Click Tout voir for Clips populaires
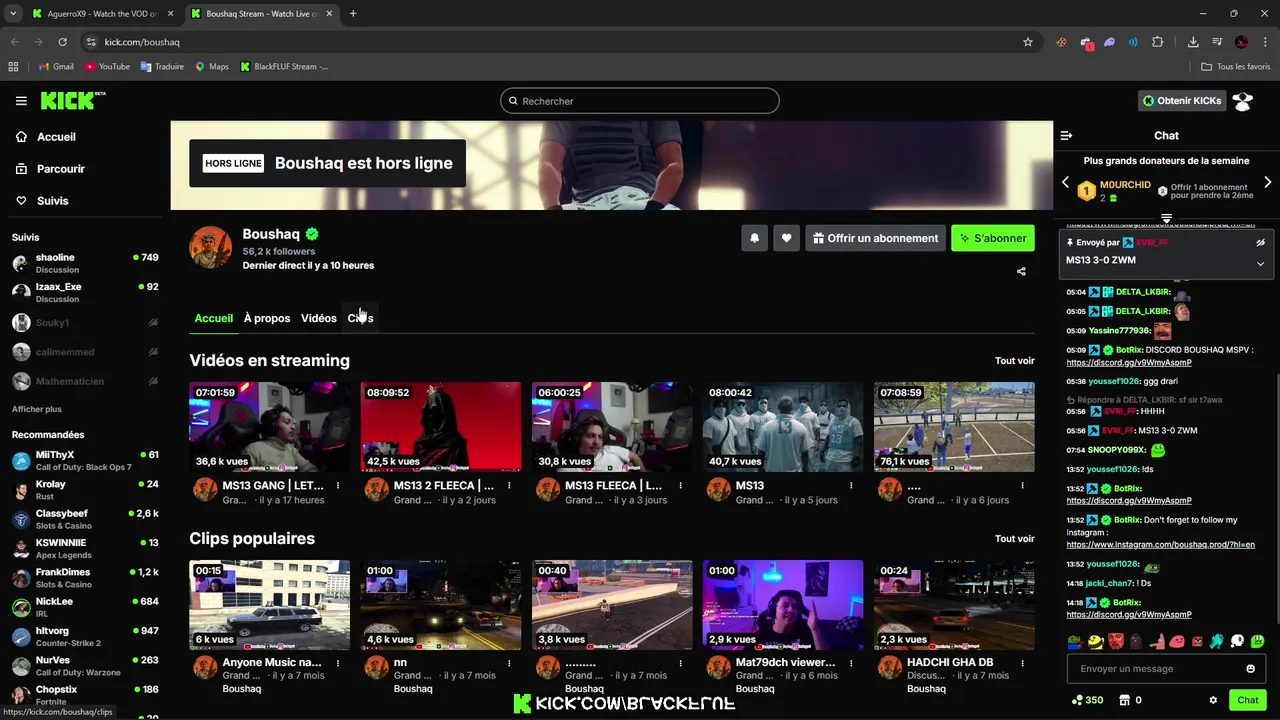The width and height of the screenshot is (1280, 720). point(1014,539)
